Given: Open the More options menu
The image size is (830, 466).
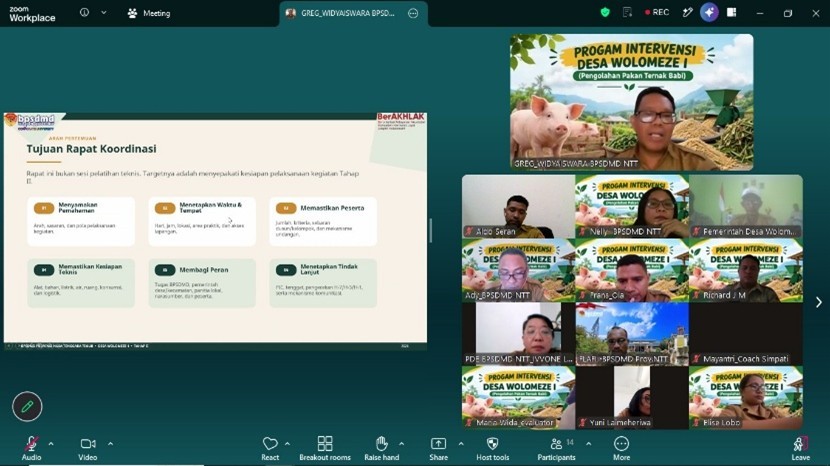Looking at the screenshot, I should [x=621, y=448].
